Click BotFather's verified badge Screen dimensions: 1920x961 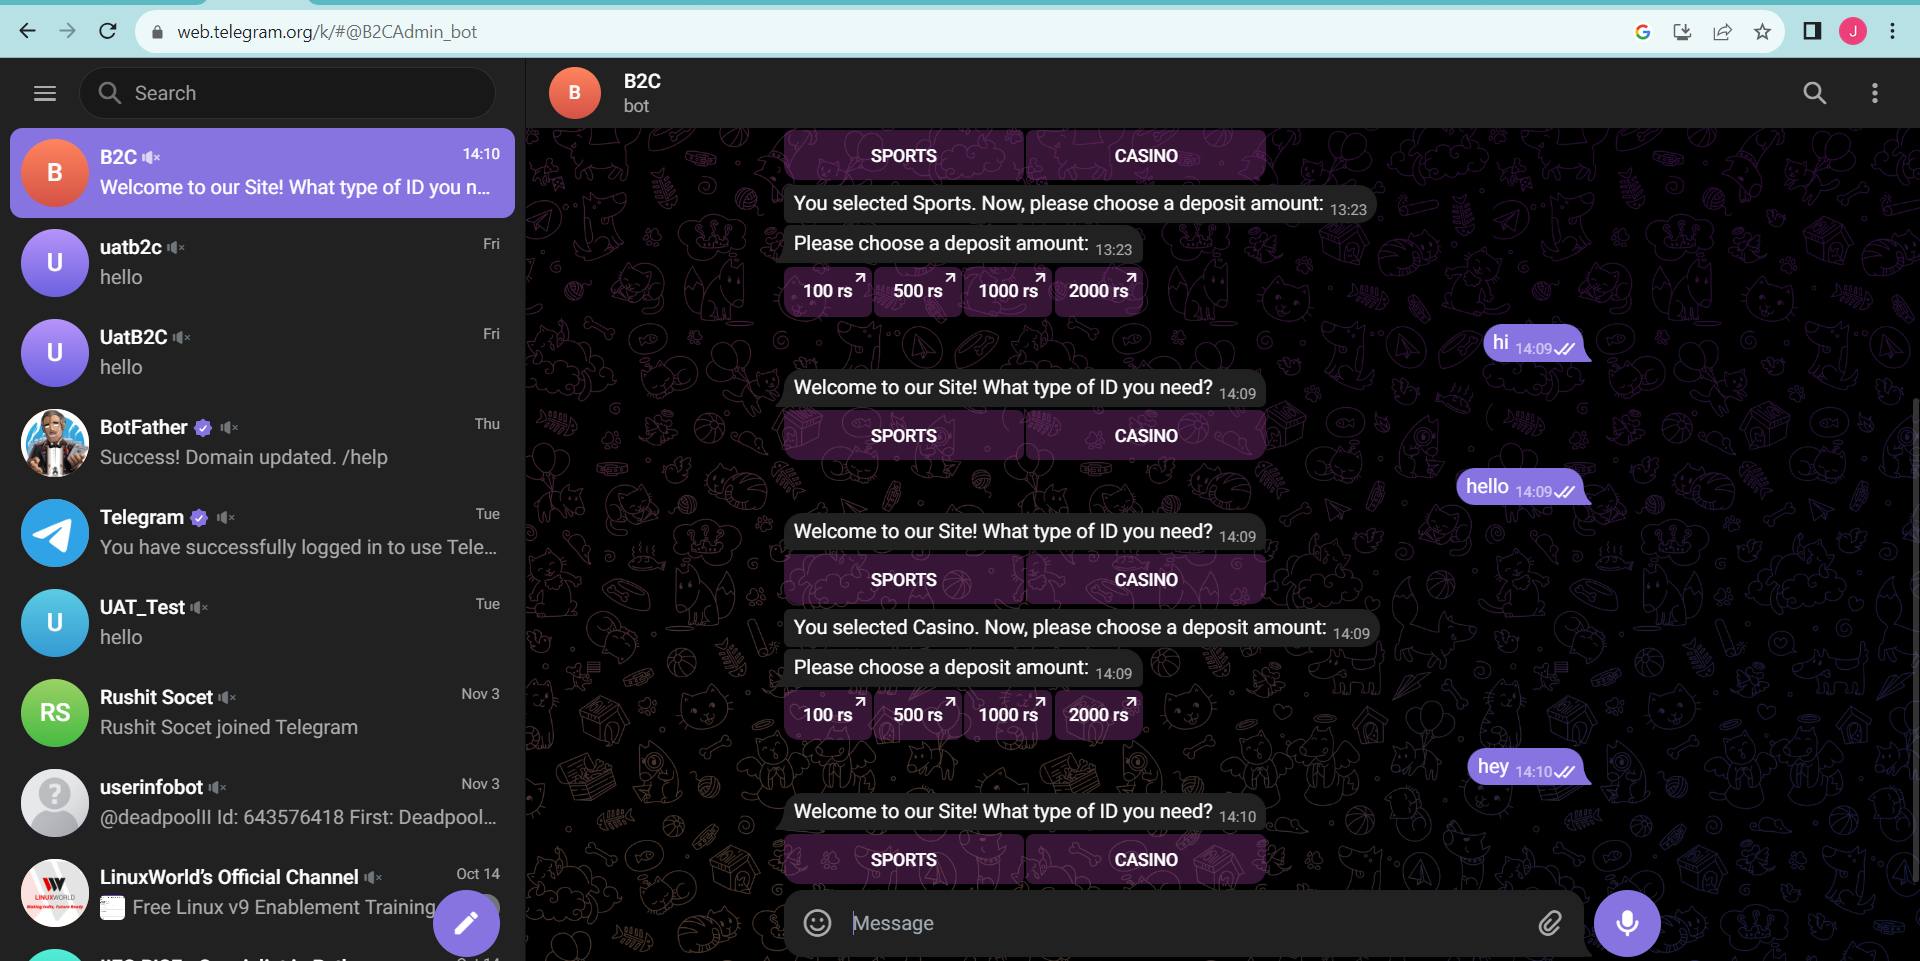(x=203, y=428)
